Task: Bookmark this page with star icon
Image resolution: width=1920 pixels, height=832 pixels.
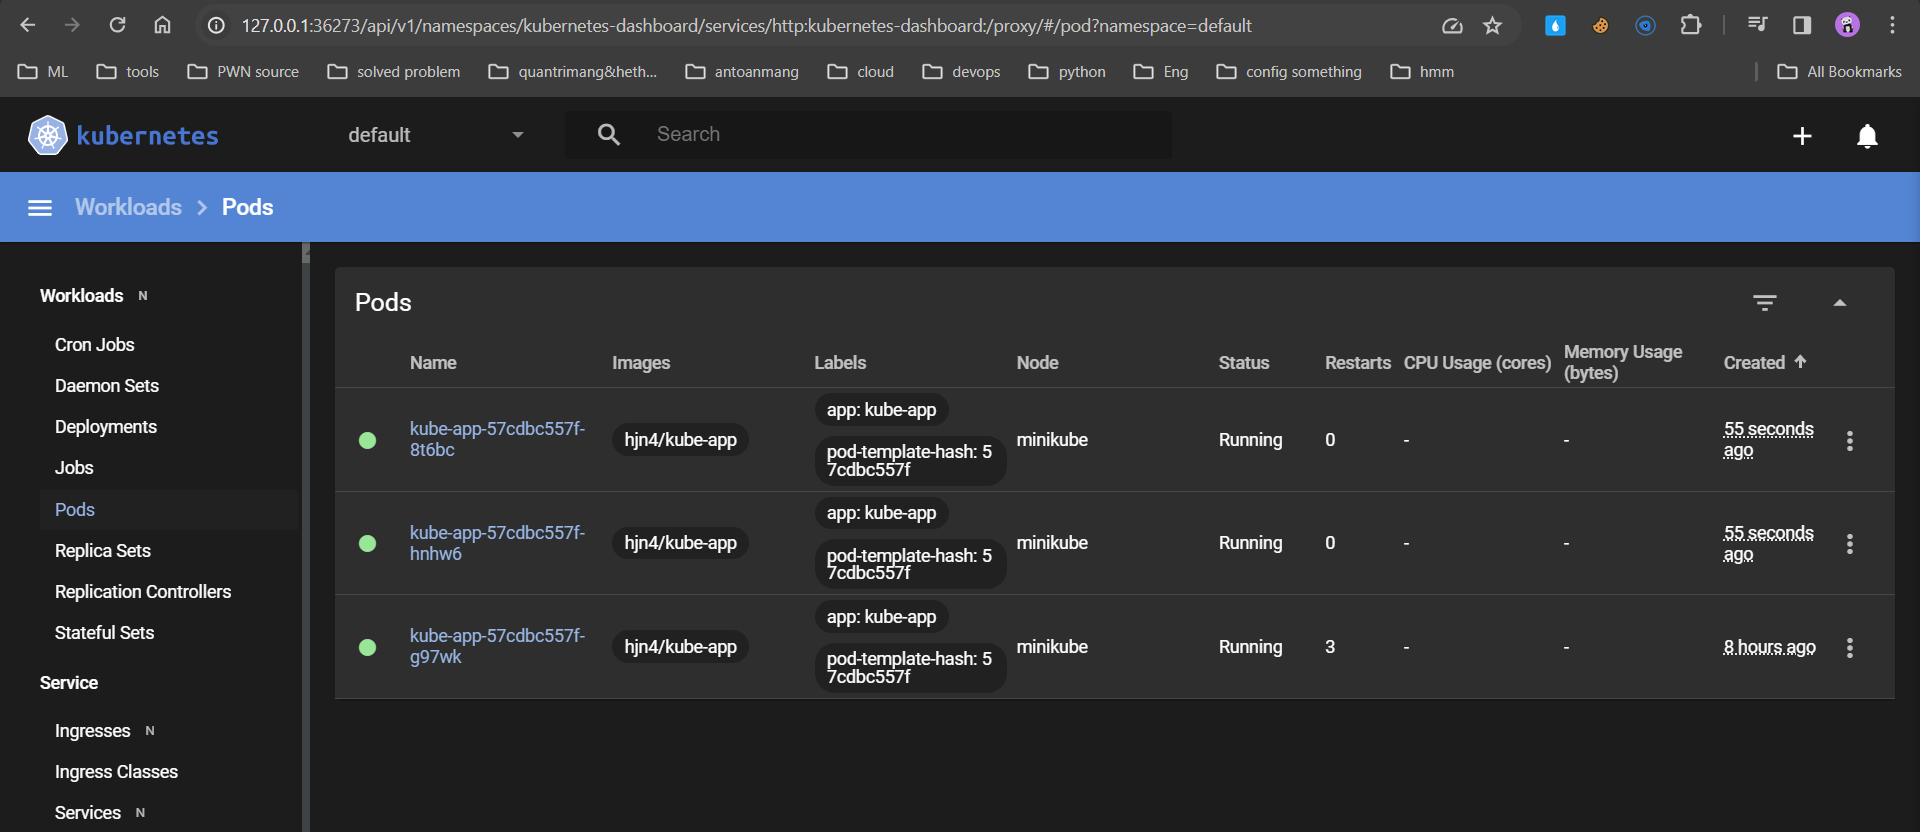Action: [x=1492, y=26]
